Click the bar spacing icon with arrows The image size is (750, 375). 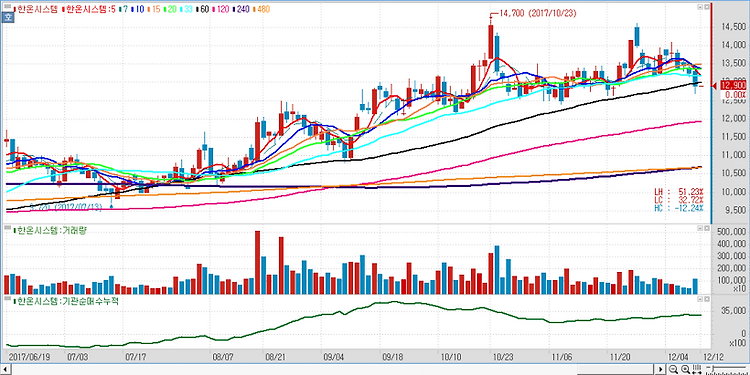pos(696,369)
